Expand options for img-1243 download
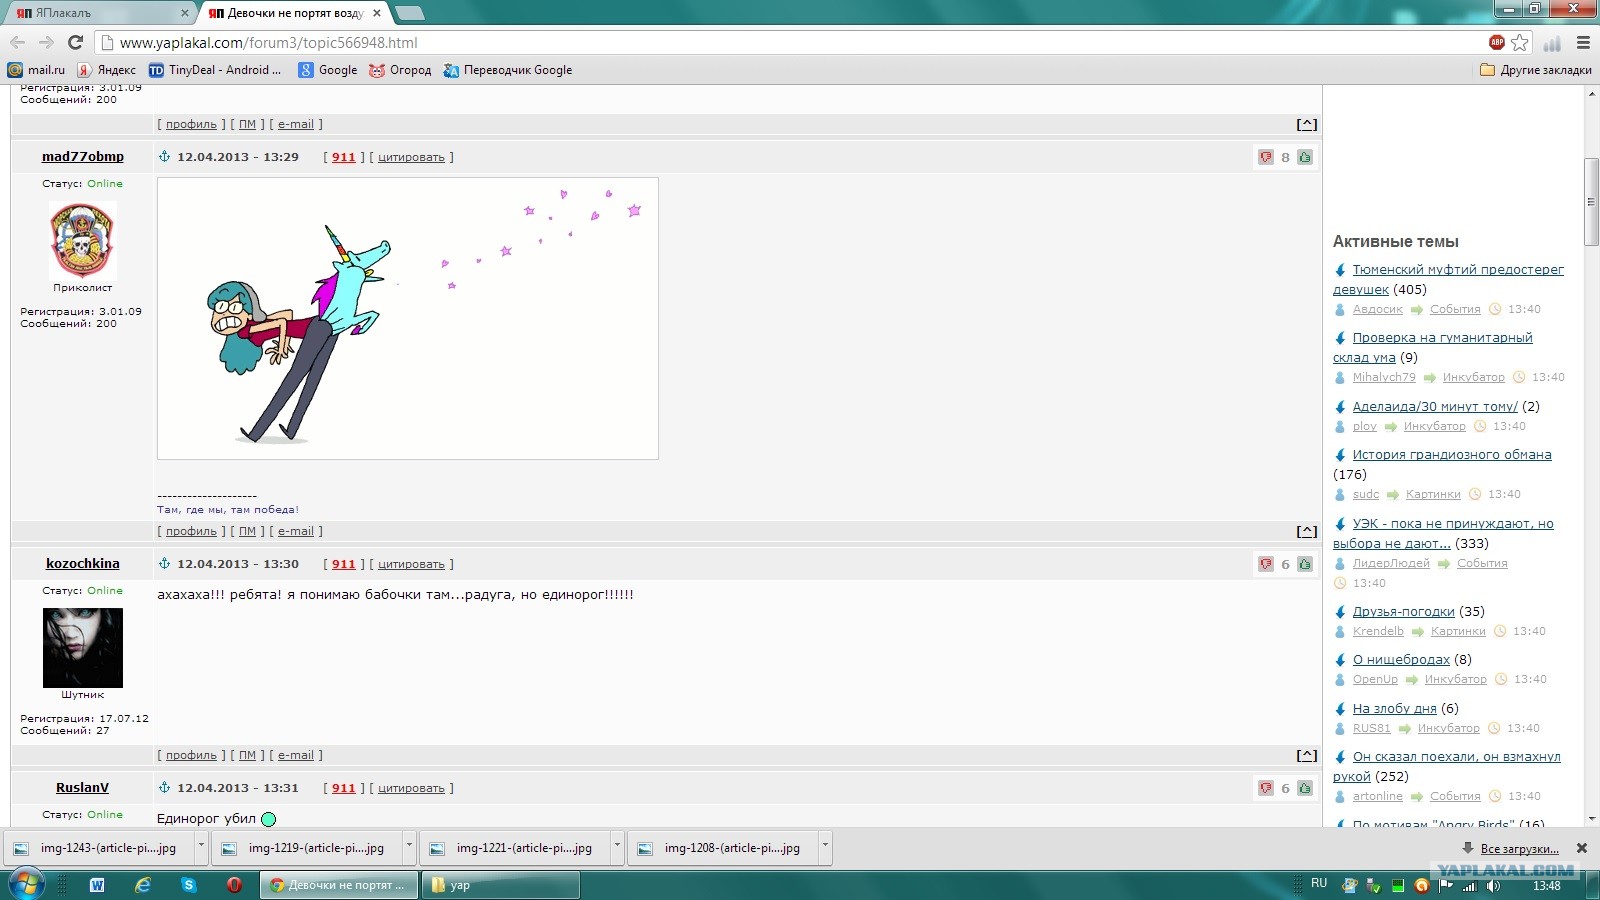The image size is (1600, 900). pos(201,847)
